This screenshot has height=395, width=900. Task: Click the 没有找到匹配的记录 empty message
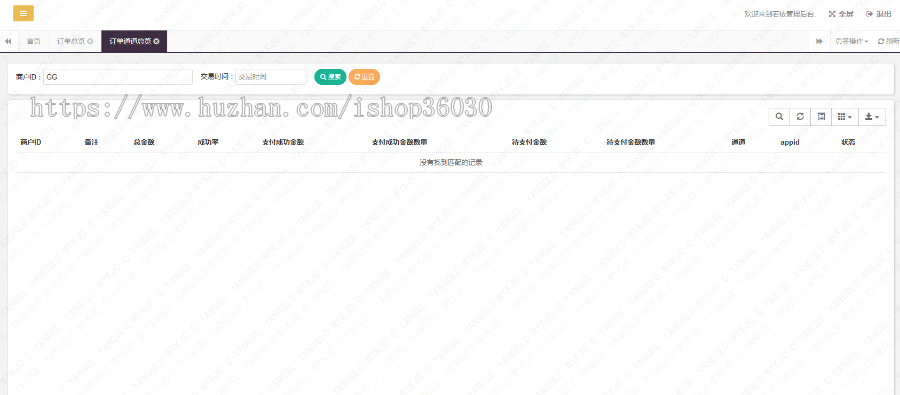pyautogui.click(x=451, y=162)
